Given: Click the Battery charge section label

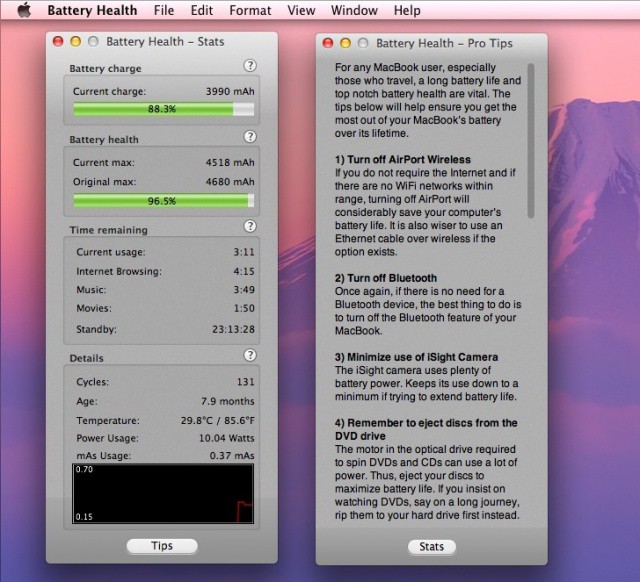Looking at the screenshot, I should pos(105,69).
